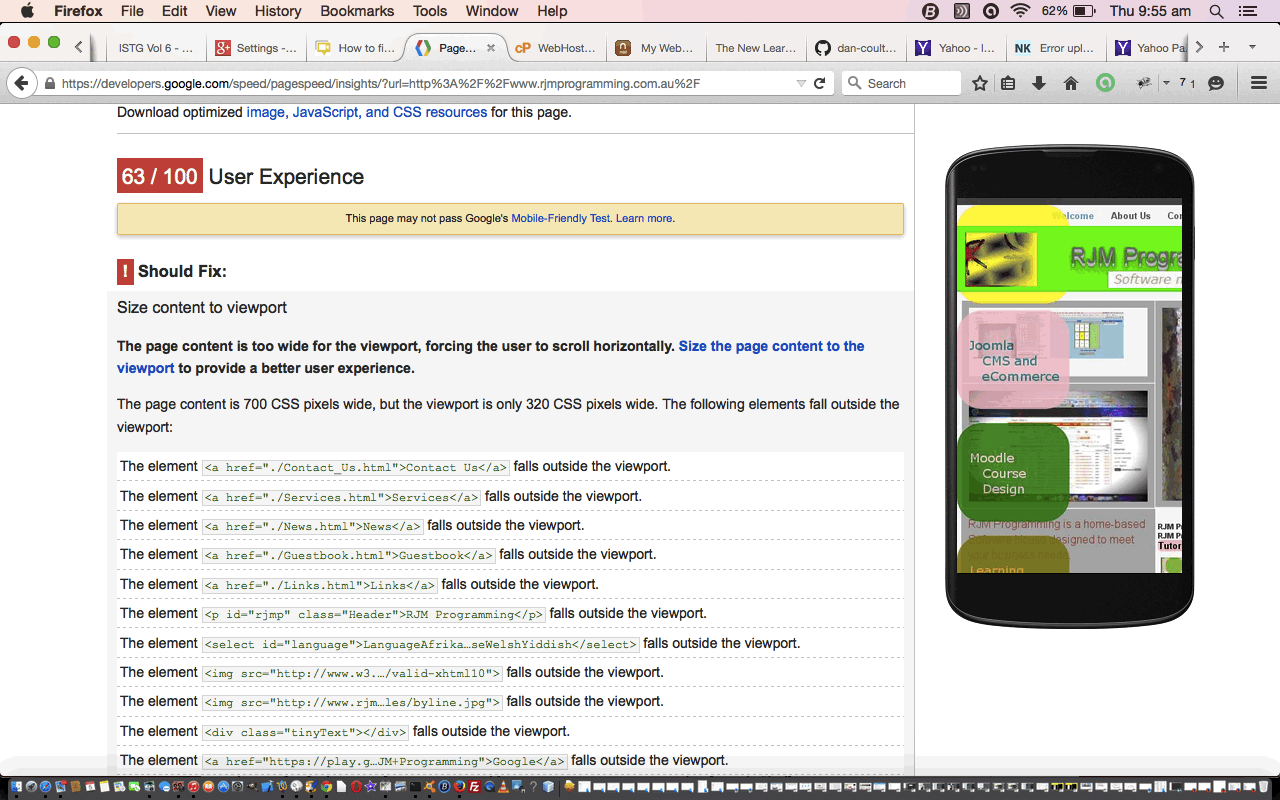Click the News.html element code
Screen dimensions: 1280x800
[x=312, y=526]
